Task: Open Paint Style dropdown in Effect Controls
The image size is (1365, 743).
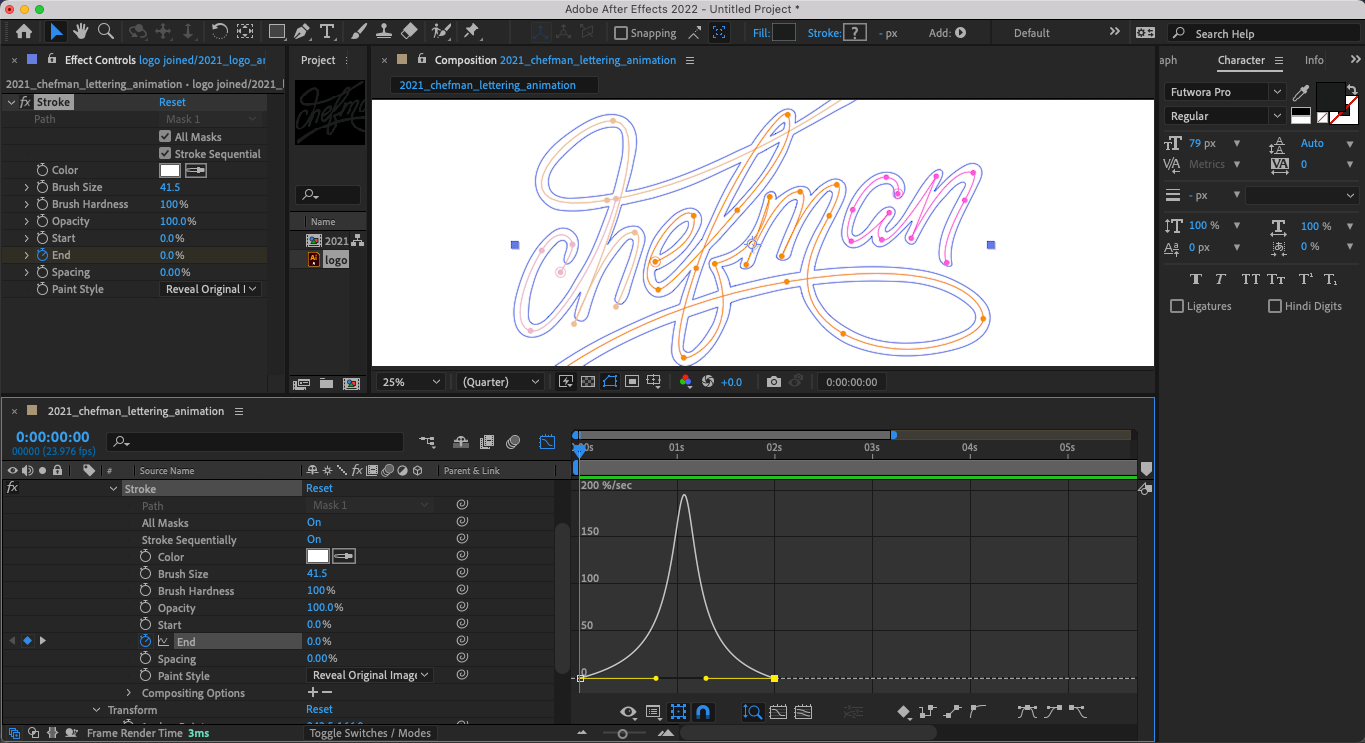Action: click(x=211, y=289)
